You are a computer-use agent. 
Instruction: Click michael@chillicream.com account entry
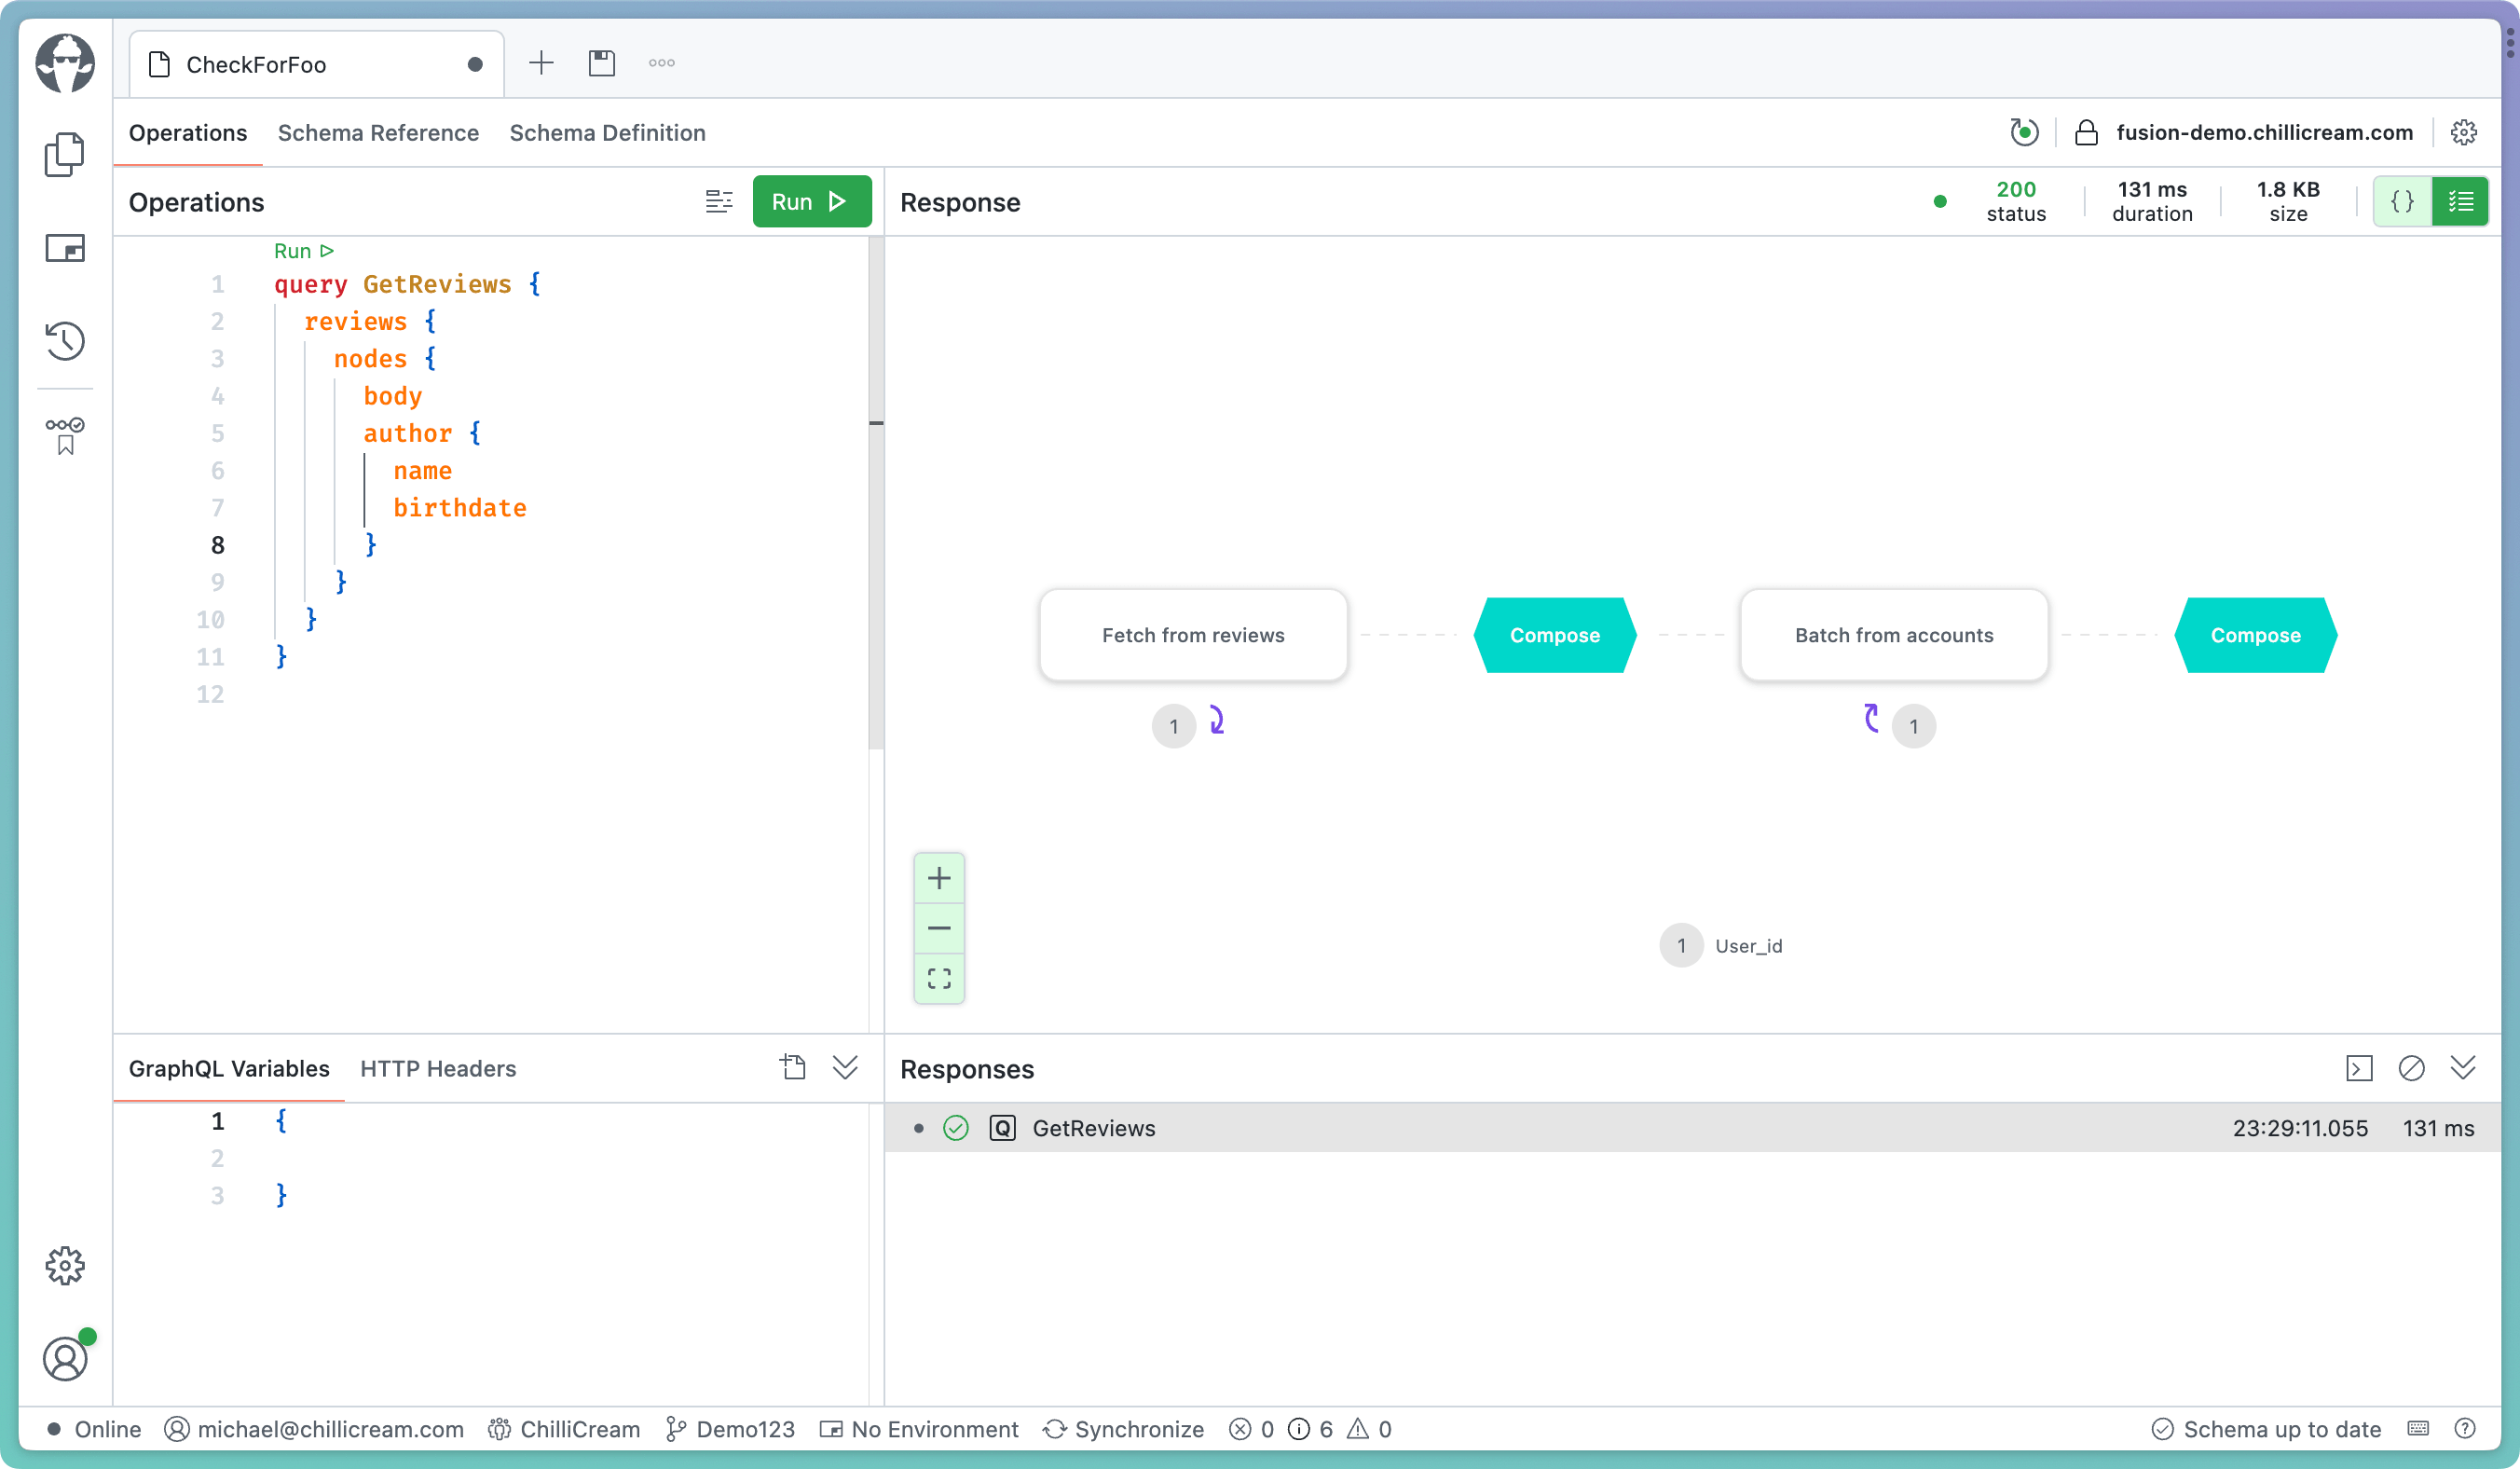coord(314,1428)
